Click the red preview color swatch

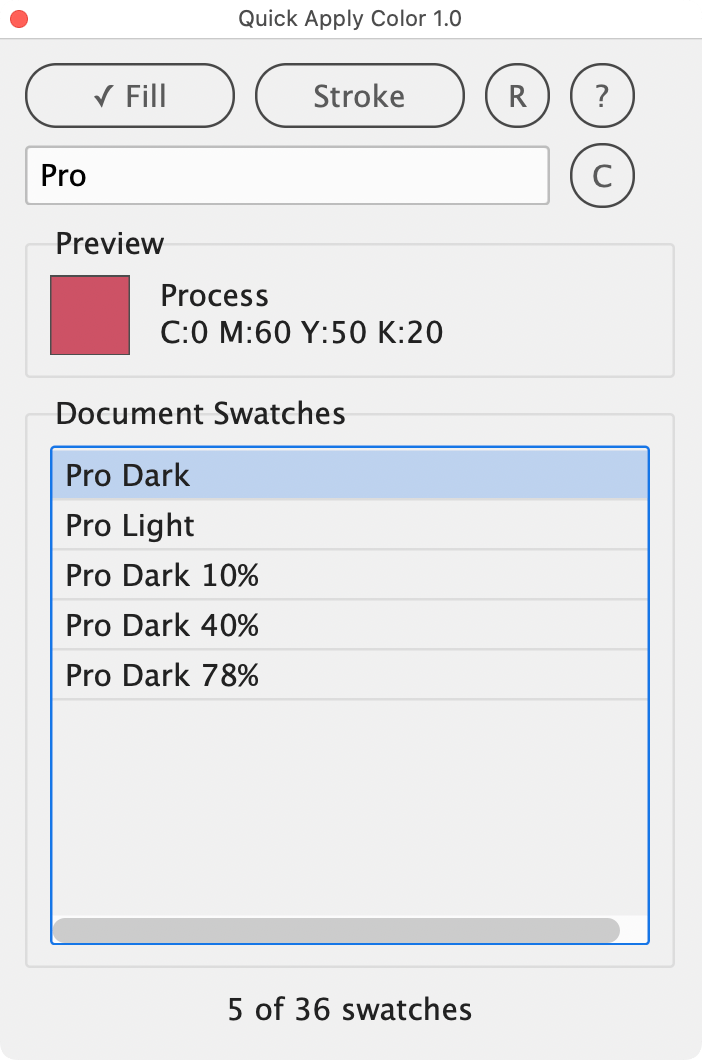pos(90,315)
